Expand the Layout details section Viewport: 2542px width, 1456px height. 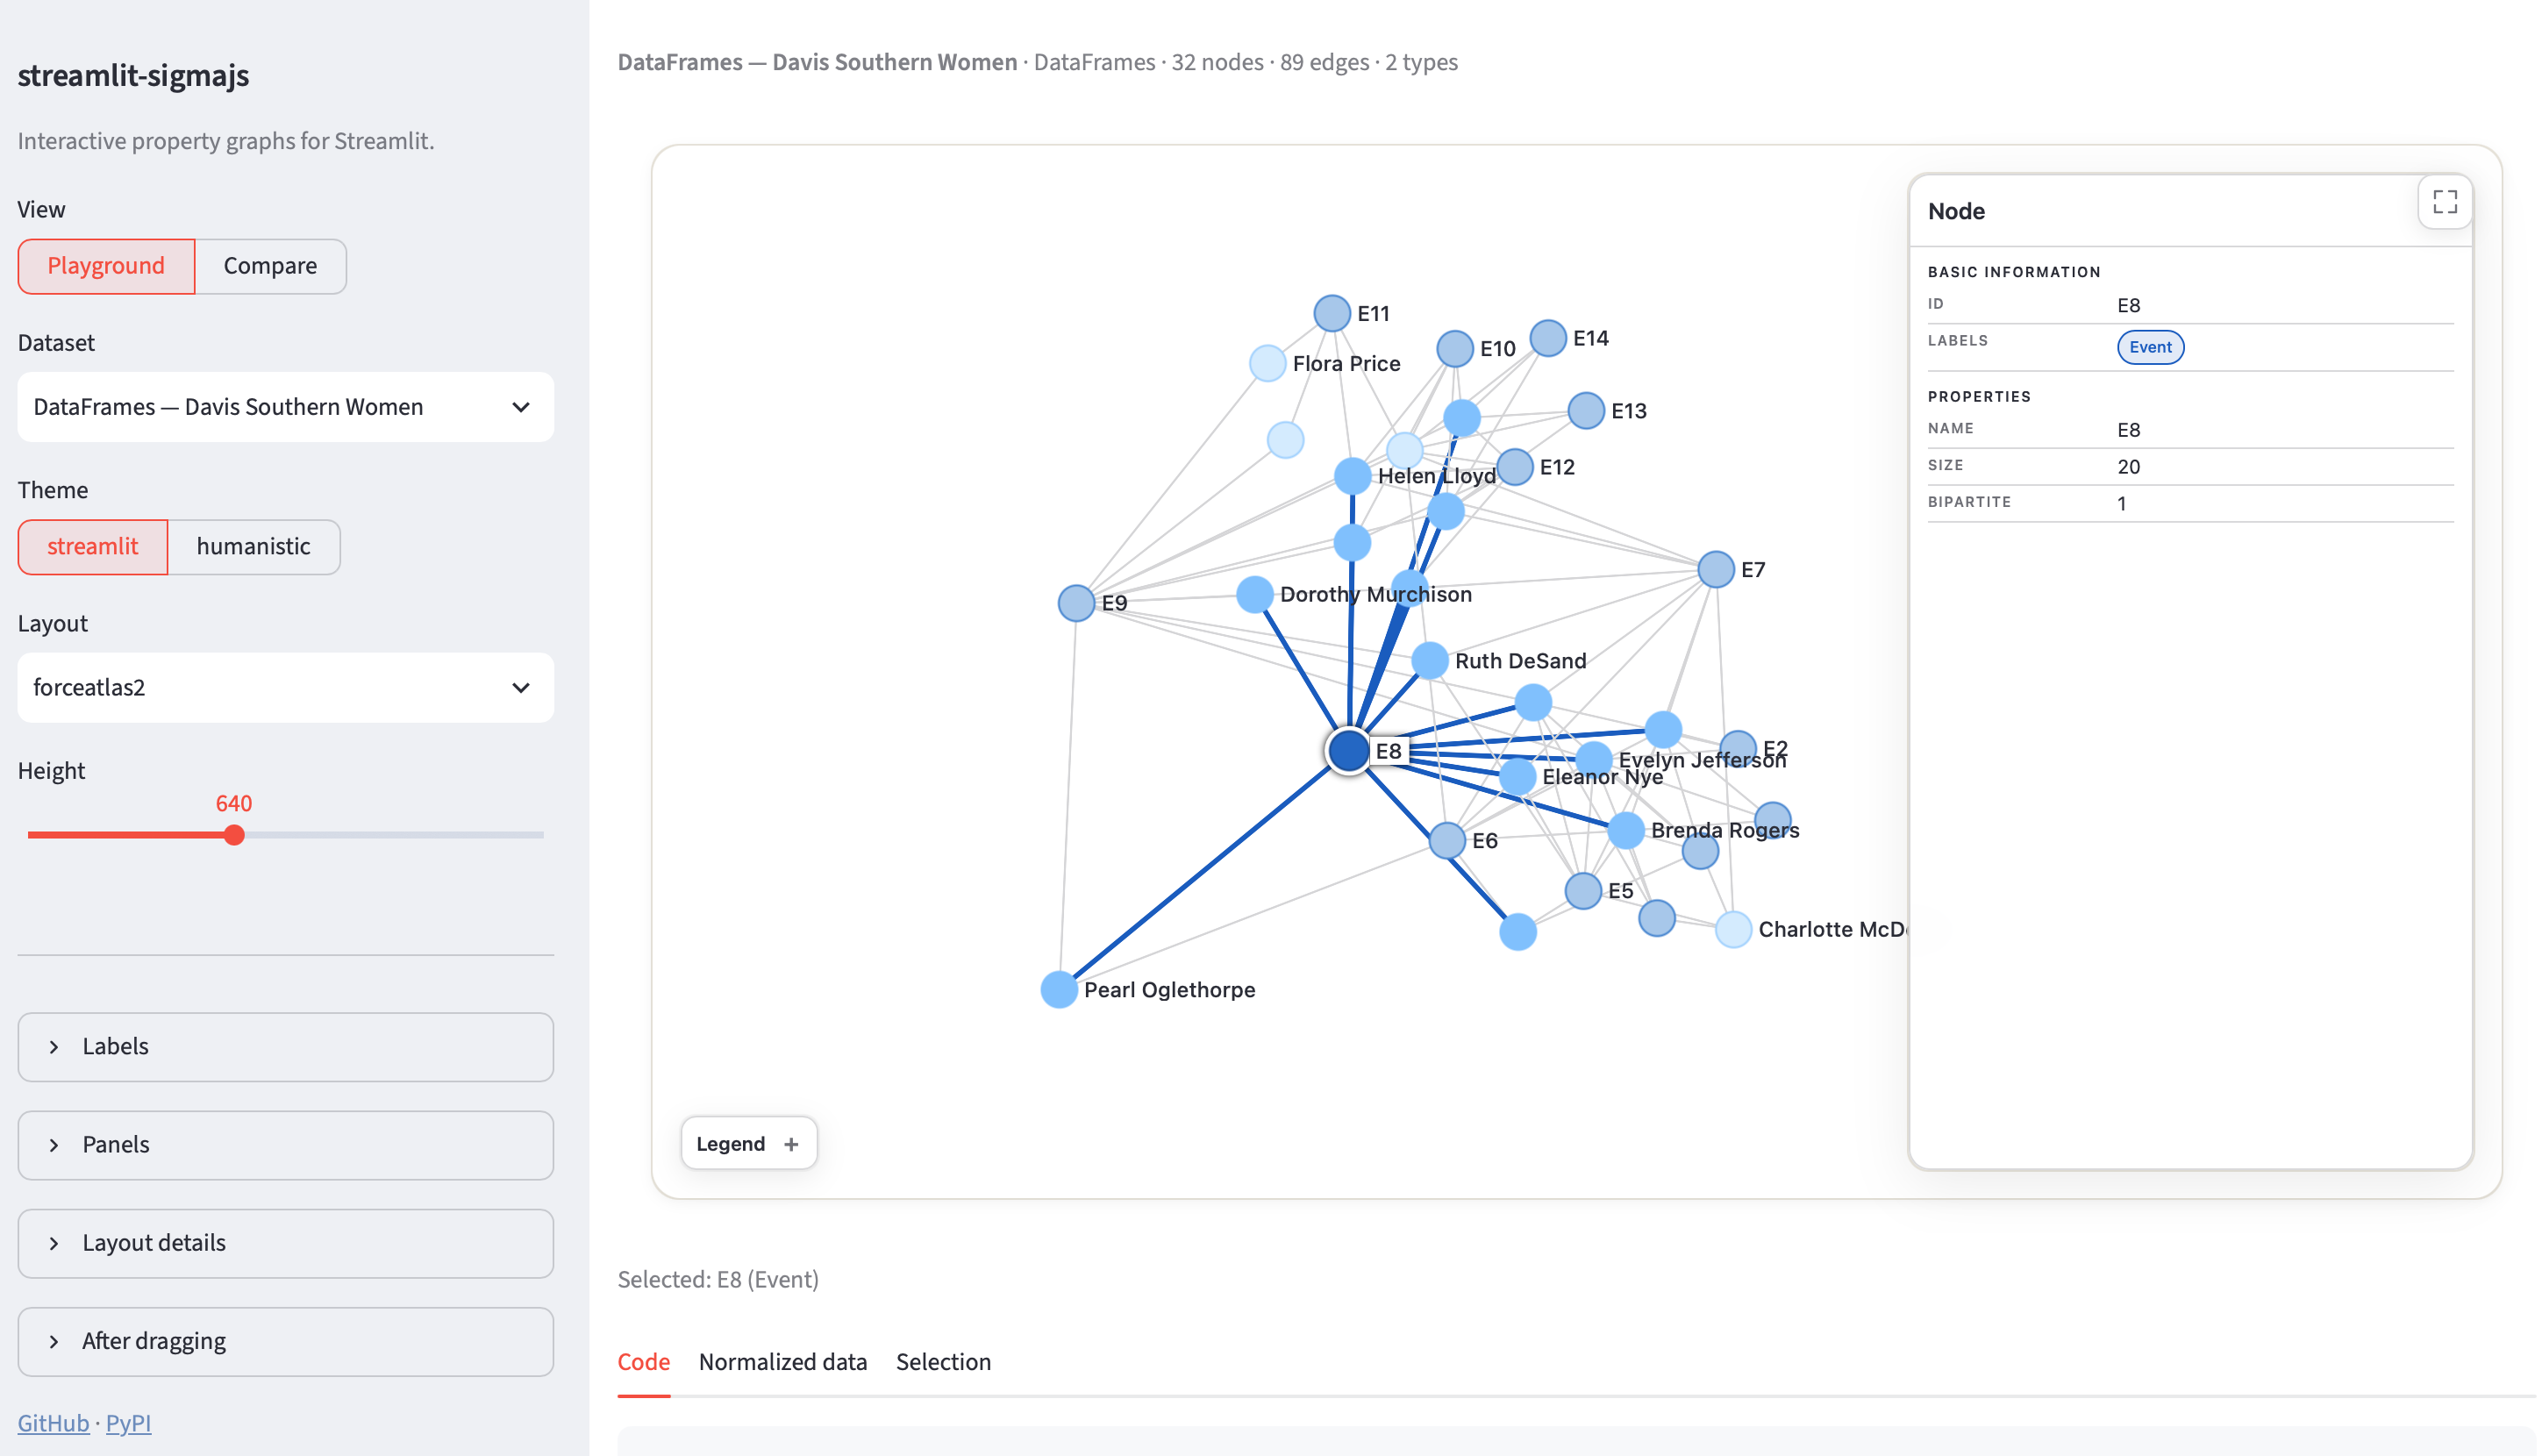click(x=286, y=1243)
